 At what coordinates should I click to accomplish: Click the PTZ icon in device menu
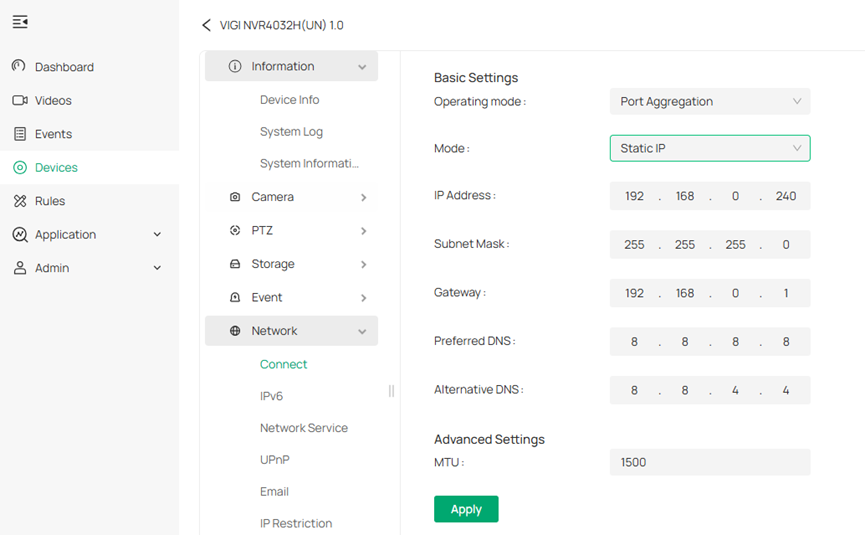point(235,230)
